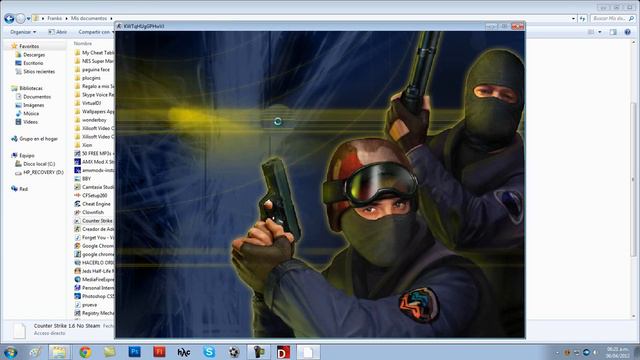
Task: Select Grupo en el hogar
Action: pyautogui.click(x=38, y=139)
